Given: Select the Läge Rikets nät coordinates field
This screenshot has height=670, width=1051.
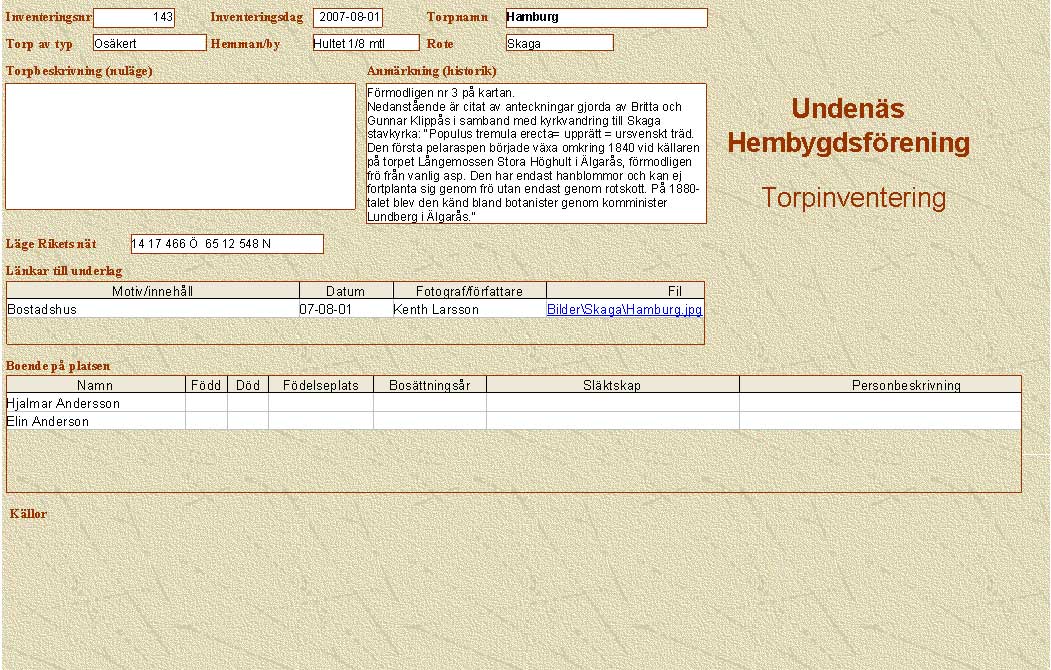Looking at the screenshot, I should click(227, 244).
